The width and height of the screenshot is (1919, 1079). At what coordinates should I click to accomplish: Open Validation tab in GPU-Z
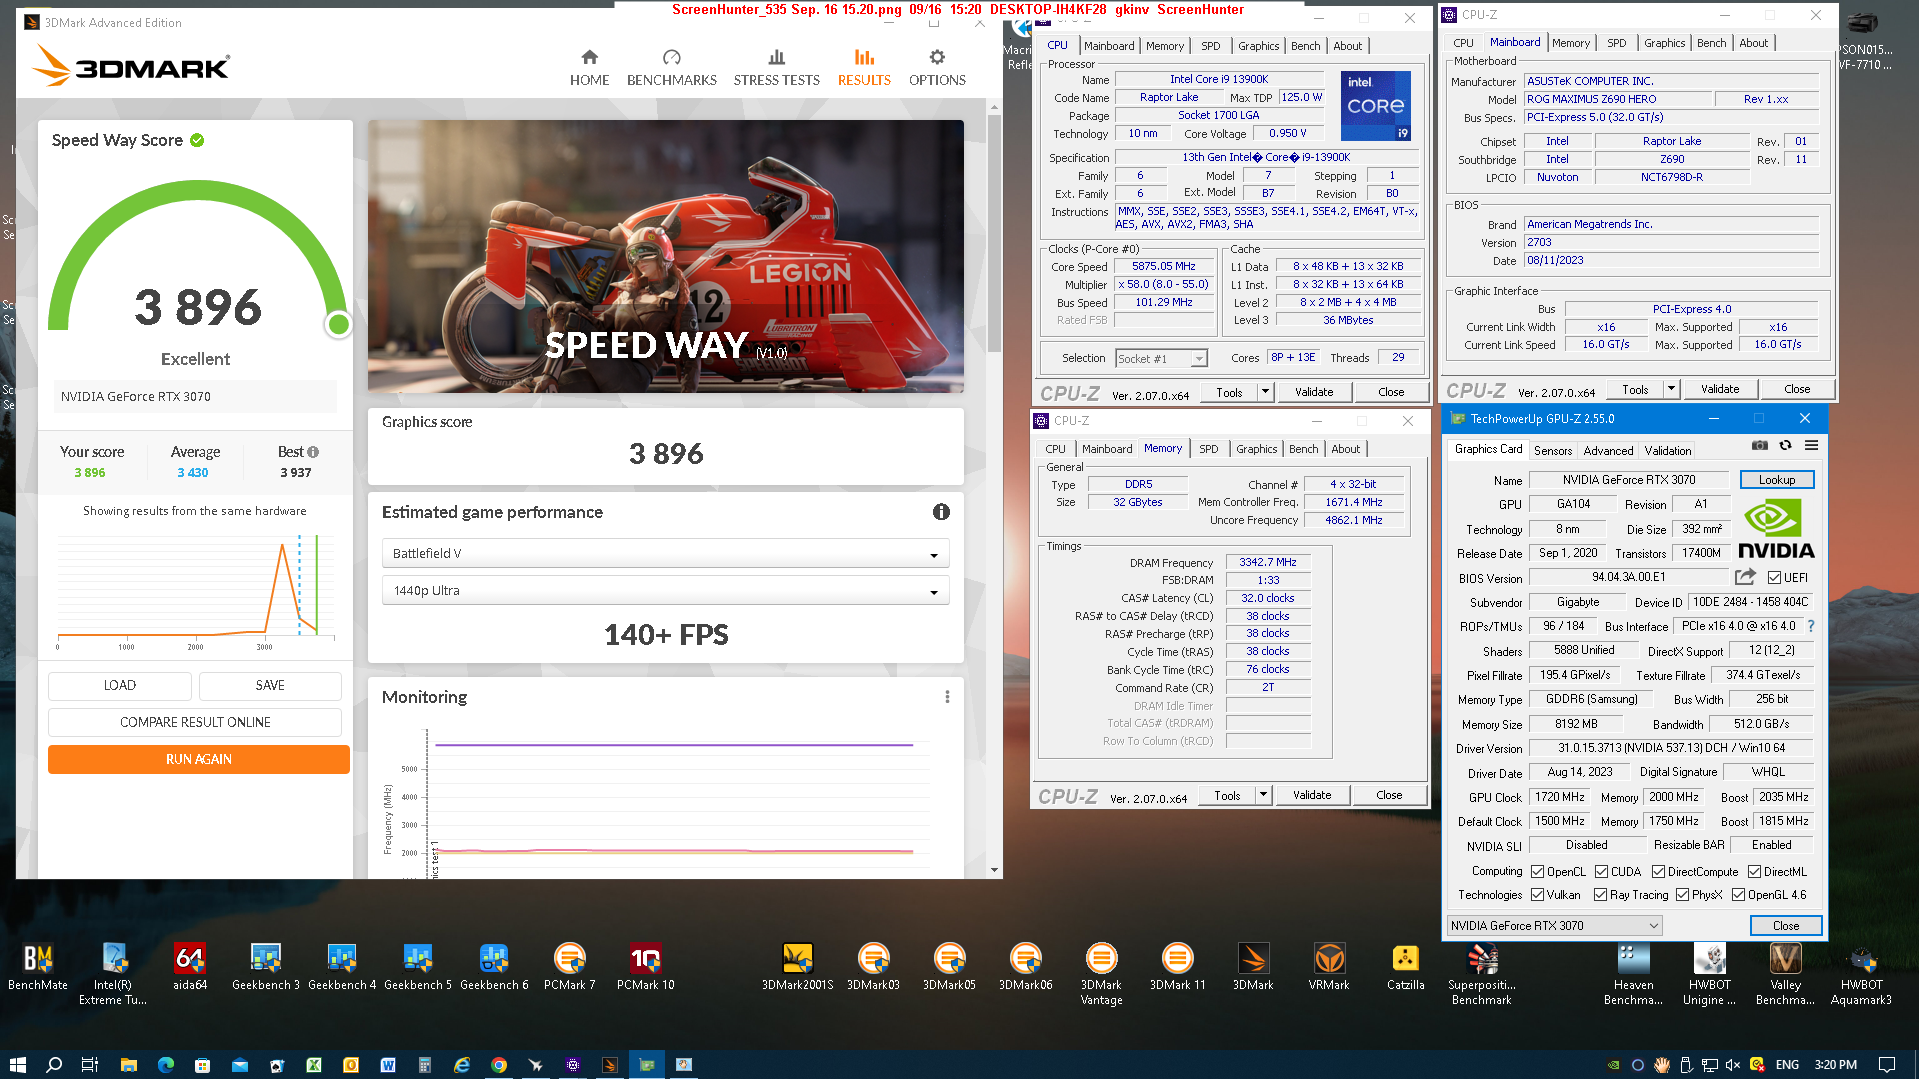tap(1667, 451)
